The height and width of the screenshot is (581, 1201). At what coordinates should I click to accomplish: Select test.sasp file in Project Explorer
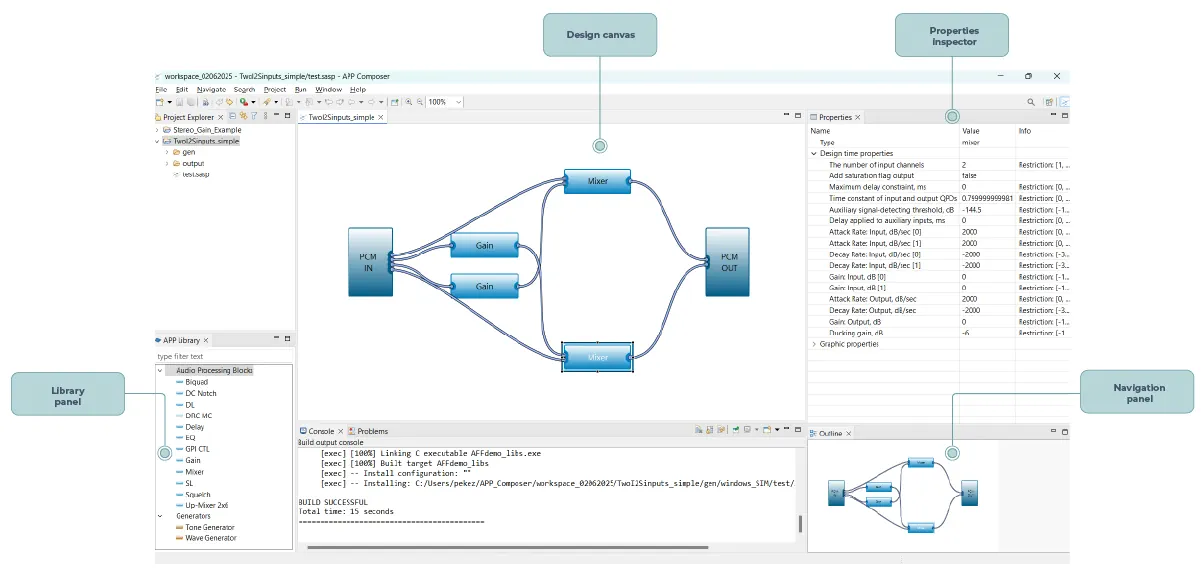pyautogui.click(x=195, y=174)
